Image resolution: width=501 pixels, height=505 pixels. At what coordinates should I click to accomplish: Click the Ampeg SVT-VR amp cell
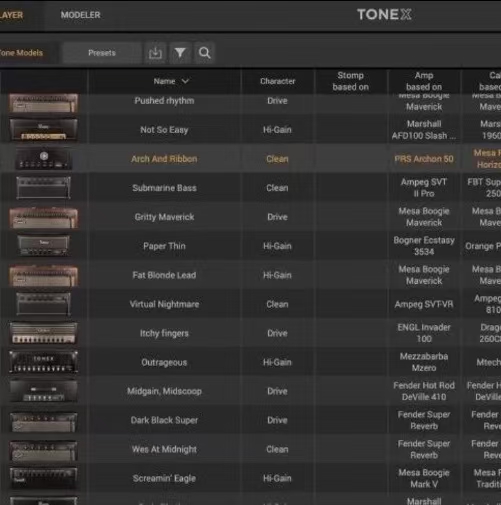point(424,304)
